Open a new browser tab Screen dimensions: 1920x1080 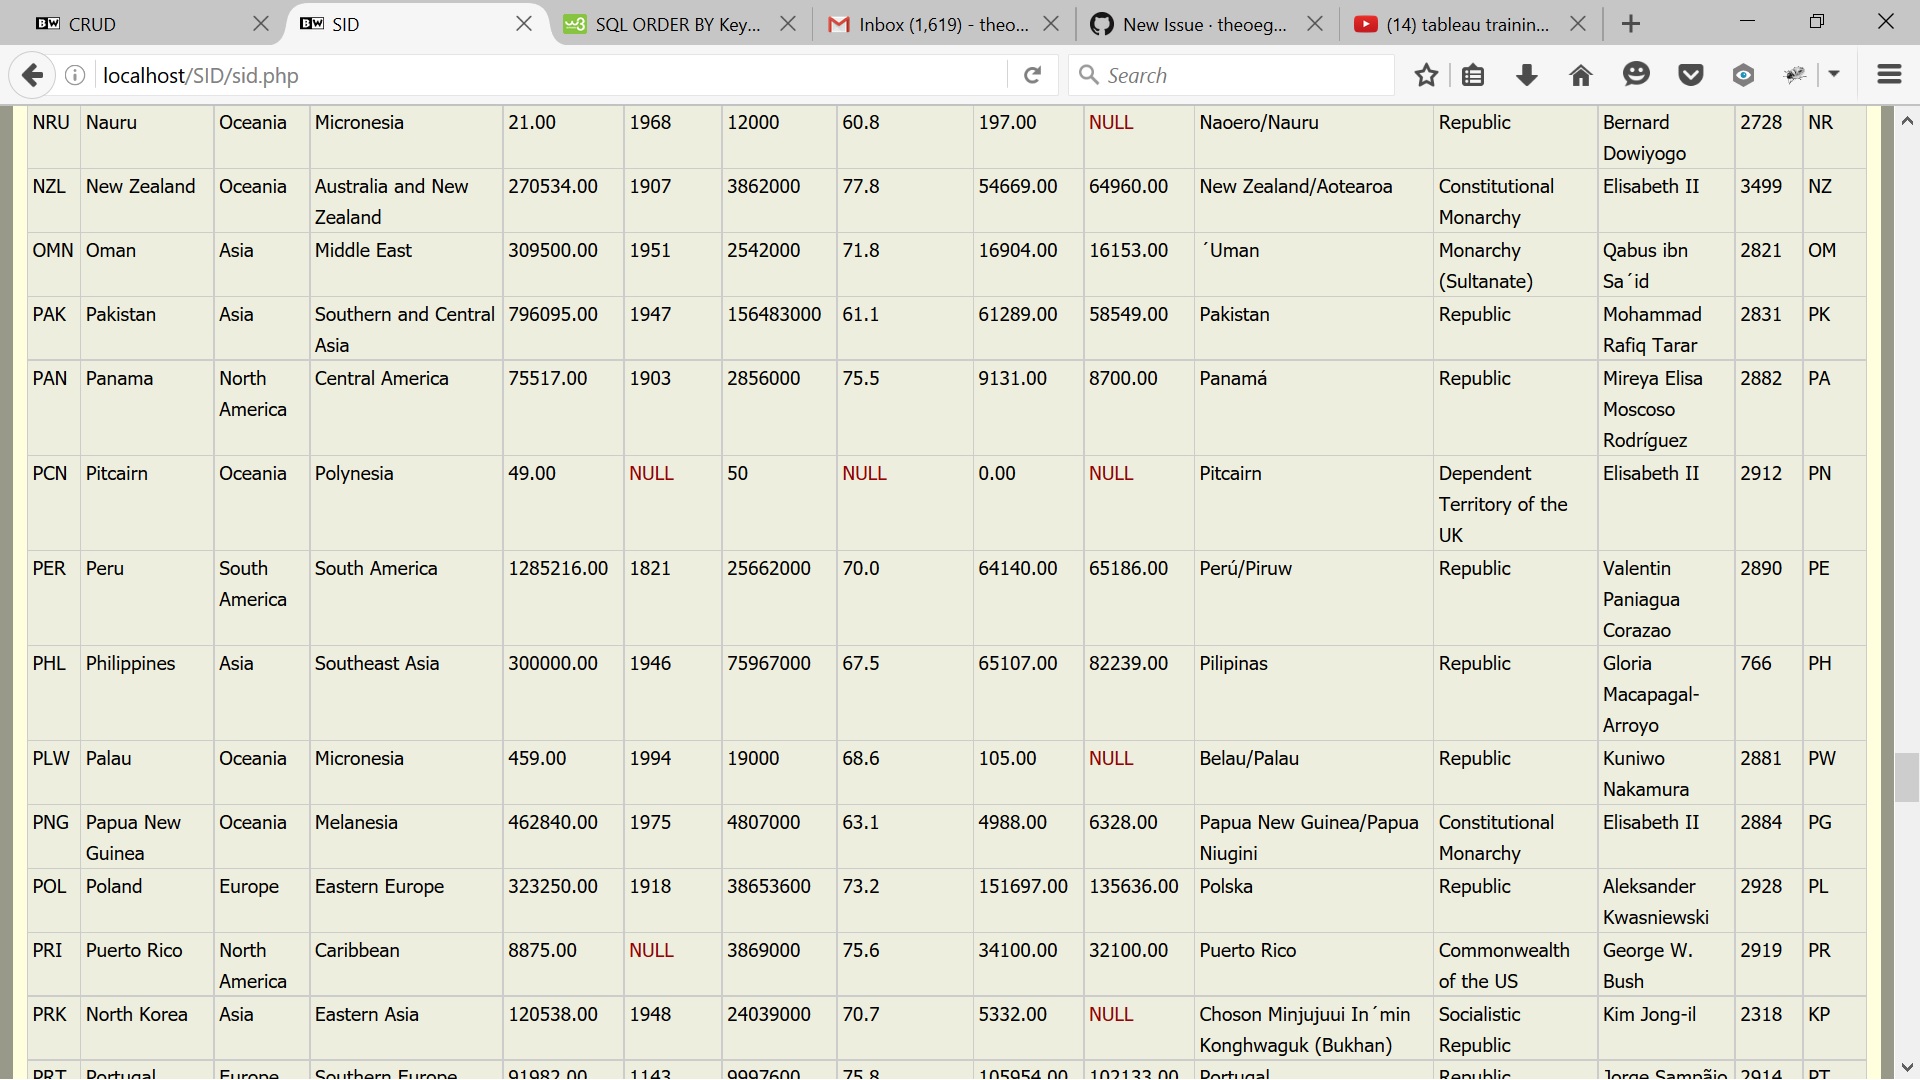(x=1631, y=24)
